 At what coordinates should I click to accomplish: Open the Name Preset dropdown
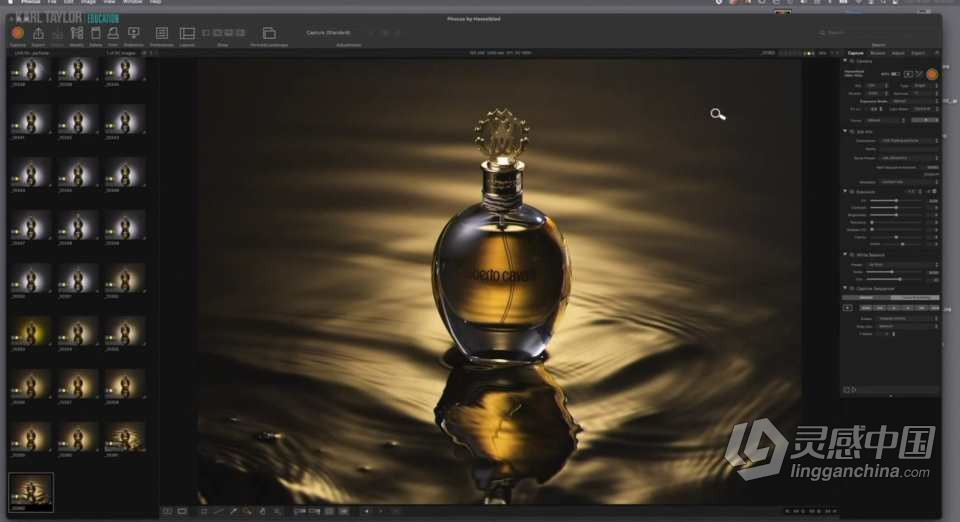click(909, 158)
